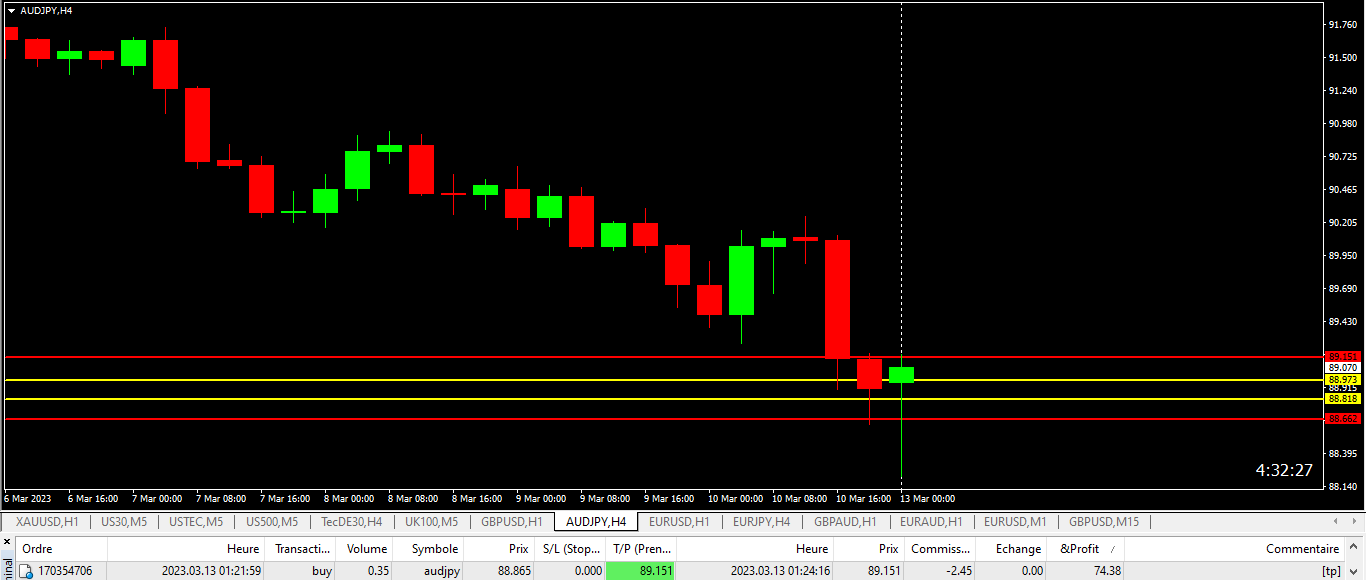Switch to the US500,M5 chart tab
Image resolution: width=1366 pixels, height=580 pixels.
[272, 522]
